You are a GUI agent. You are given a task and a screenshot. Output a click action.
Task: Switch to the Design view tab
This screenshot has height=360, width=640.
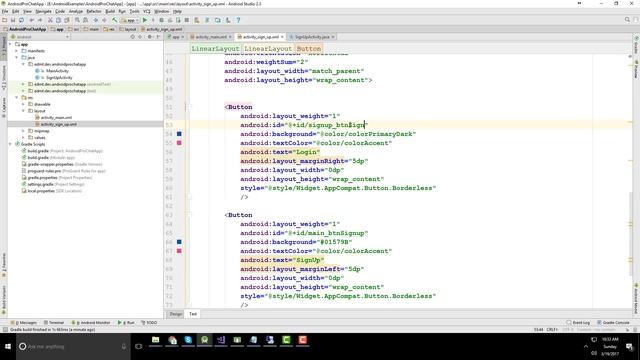(x=176, y=314)
